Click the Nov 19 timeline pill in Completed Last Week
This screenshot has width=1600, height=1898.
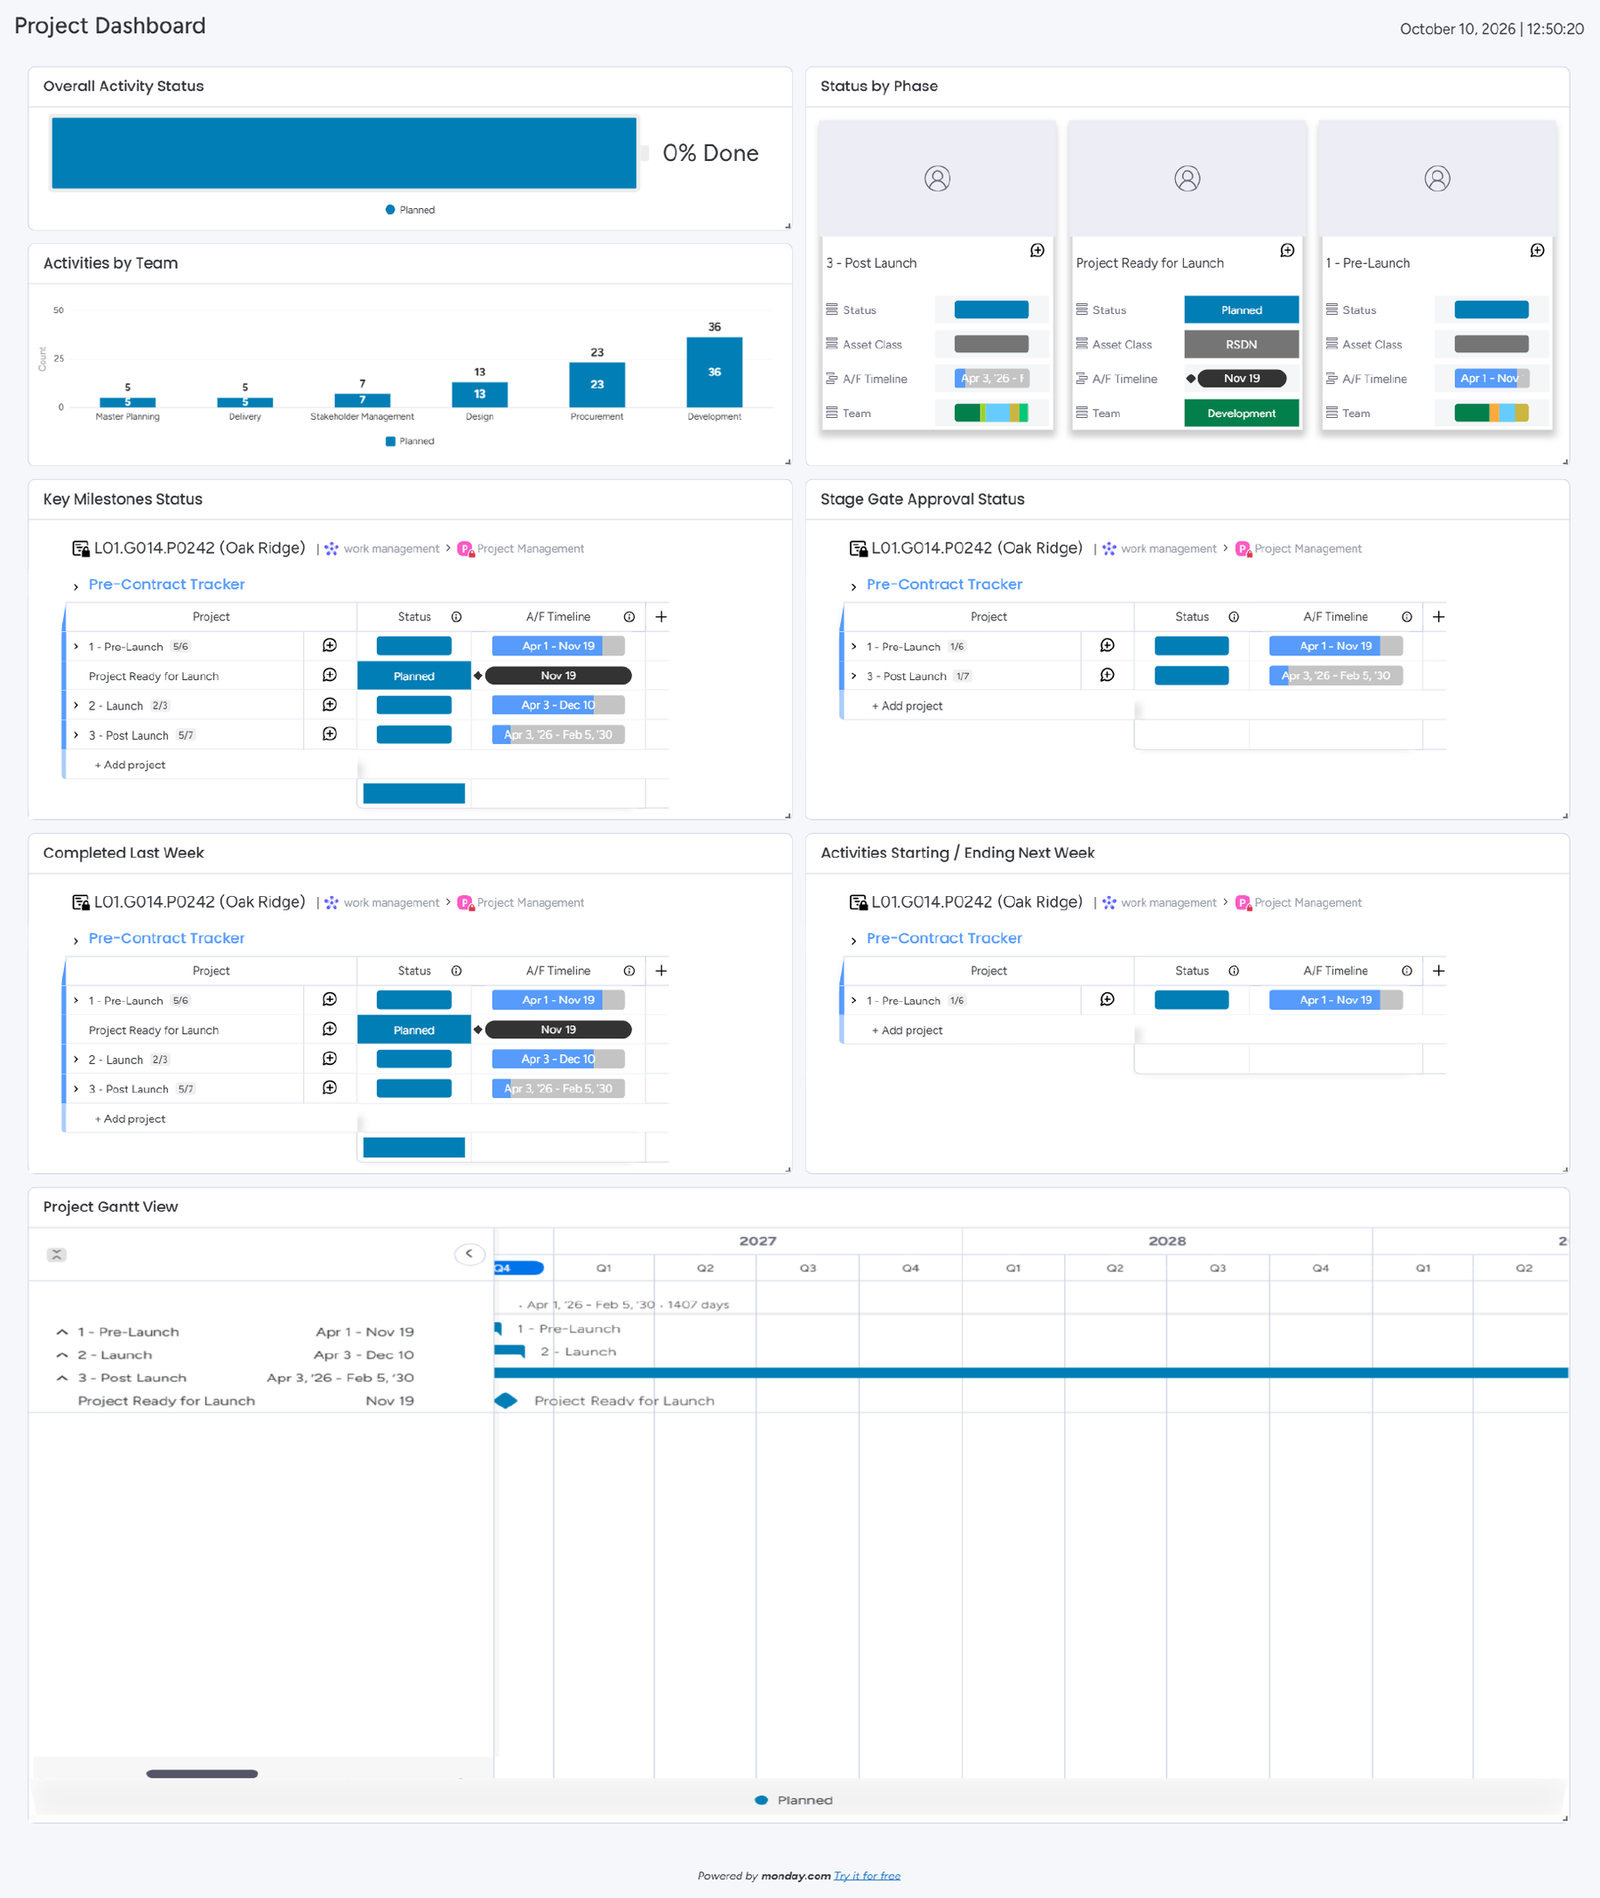tap(558, 1029)
